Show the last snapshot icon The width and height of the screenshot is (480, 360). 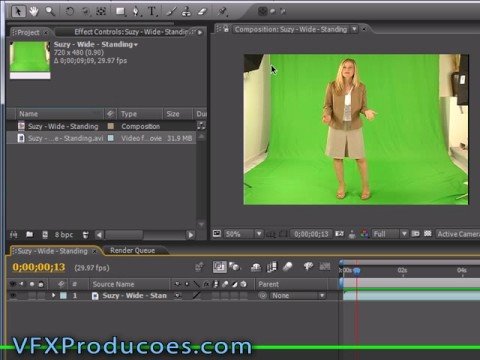(352, 234)
